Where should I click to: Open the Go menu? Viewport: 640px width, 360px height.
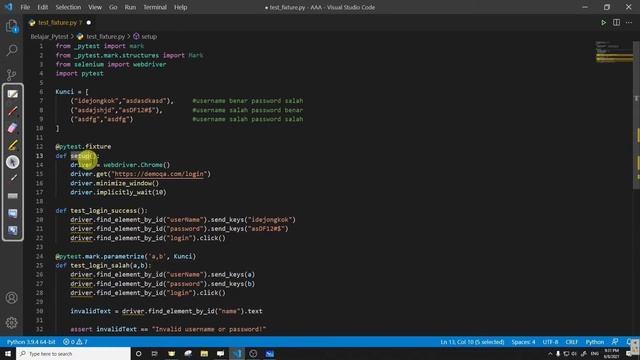113,7
